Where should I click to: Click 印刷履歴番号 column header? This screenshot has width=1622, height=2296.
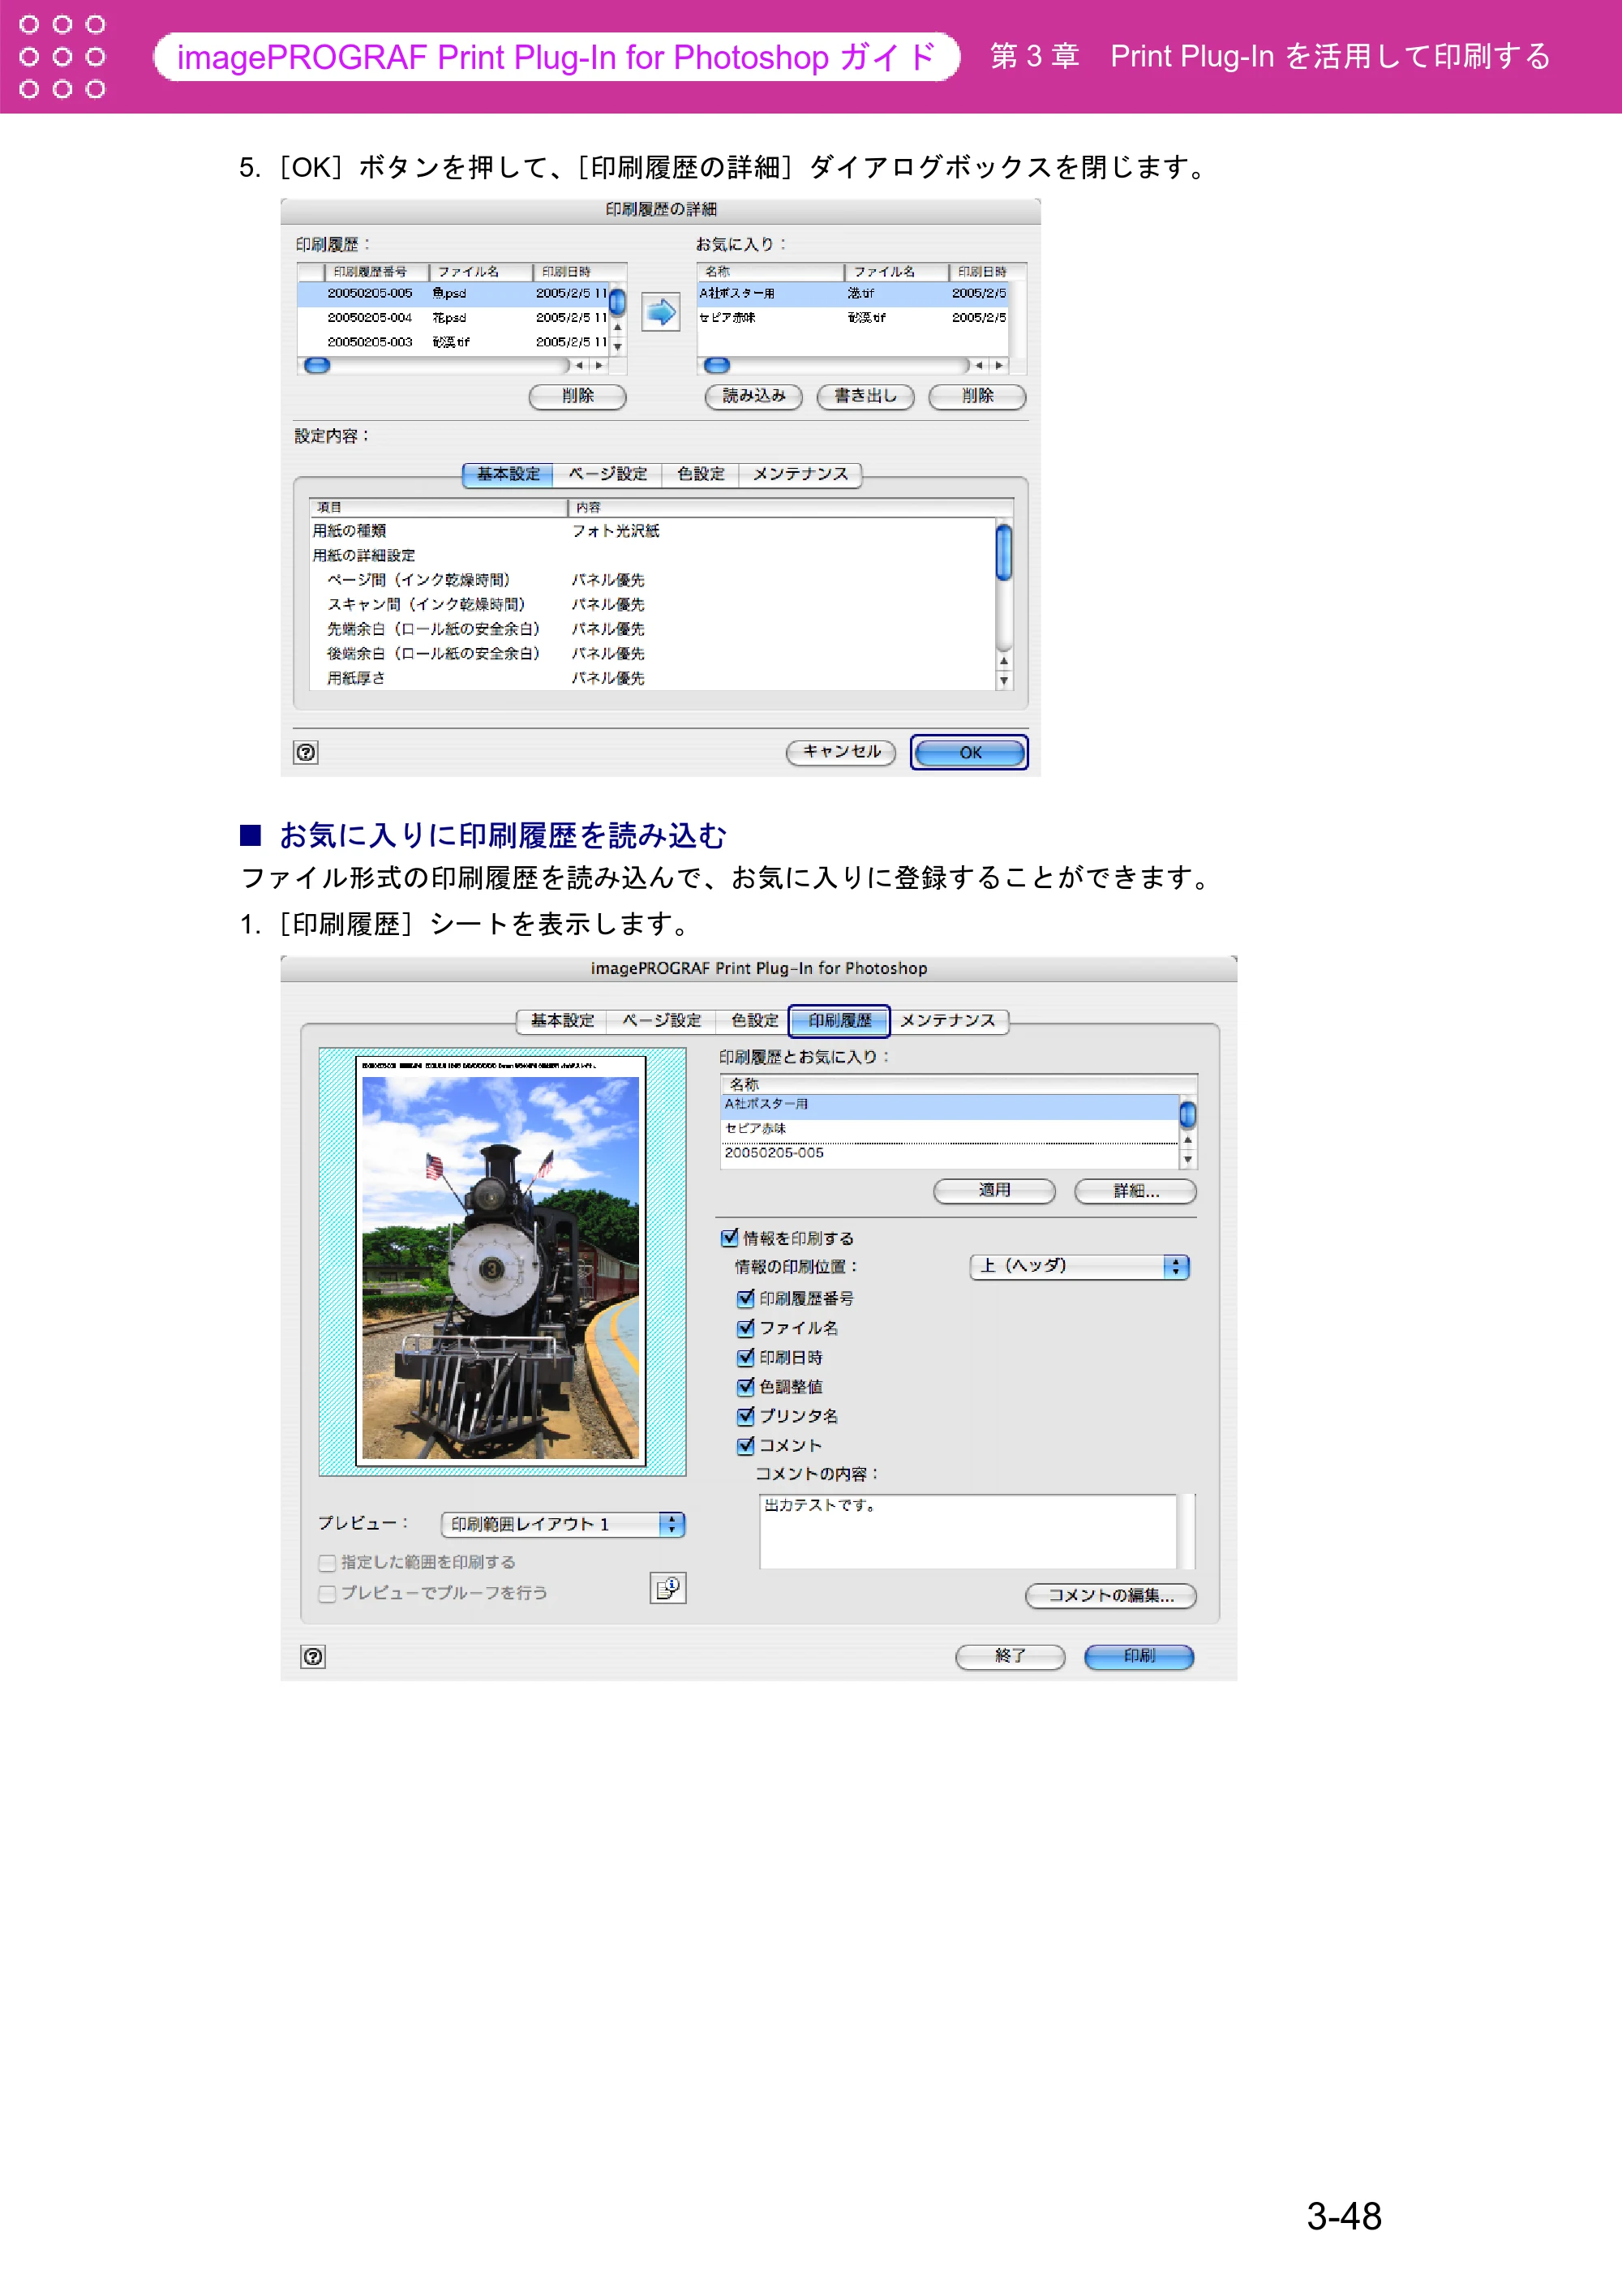coord(377,272)
